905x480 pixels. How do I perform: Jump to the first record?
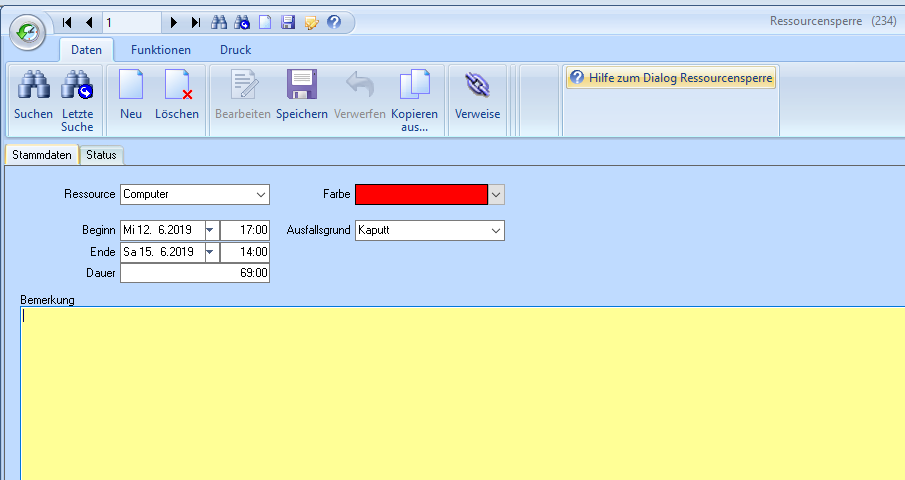(x=68, y=22)
